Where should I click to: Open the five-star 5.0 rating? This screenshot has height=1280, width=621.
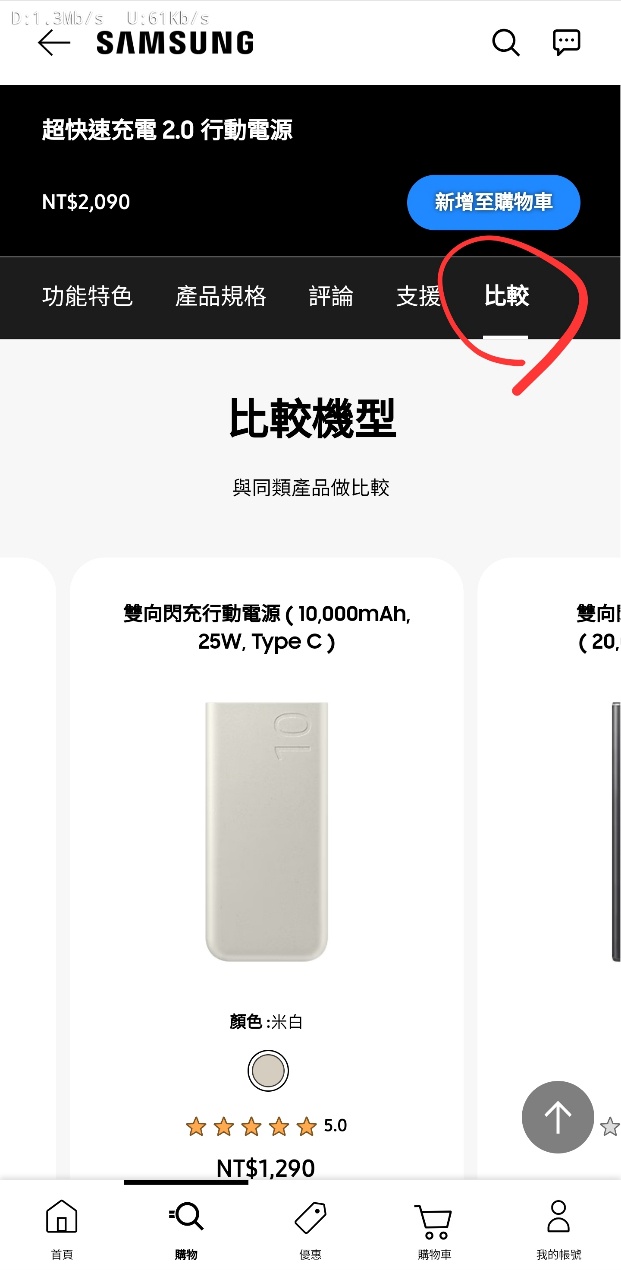click(x=266, y=1126)
